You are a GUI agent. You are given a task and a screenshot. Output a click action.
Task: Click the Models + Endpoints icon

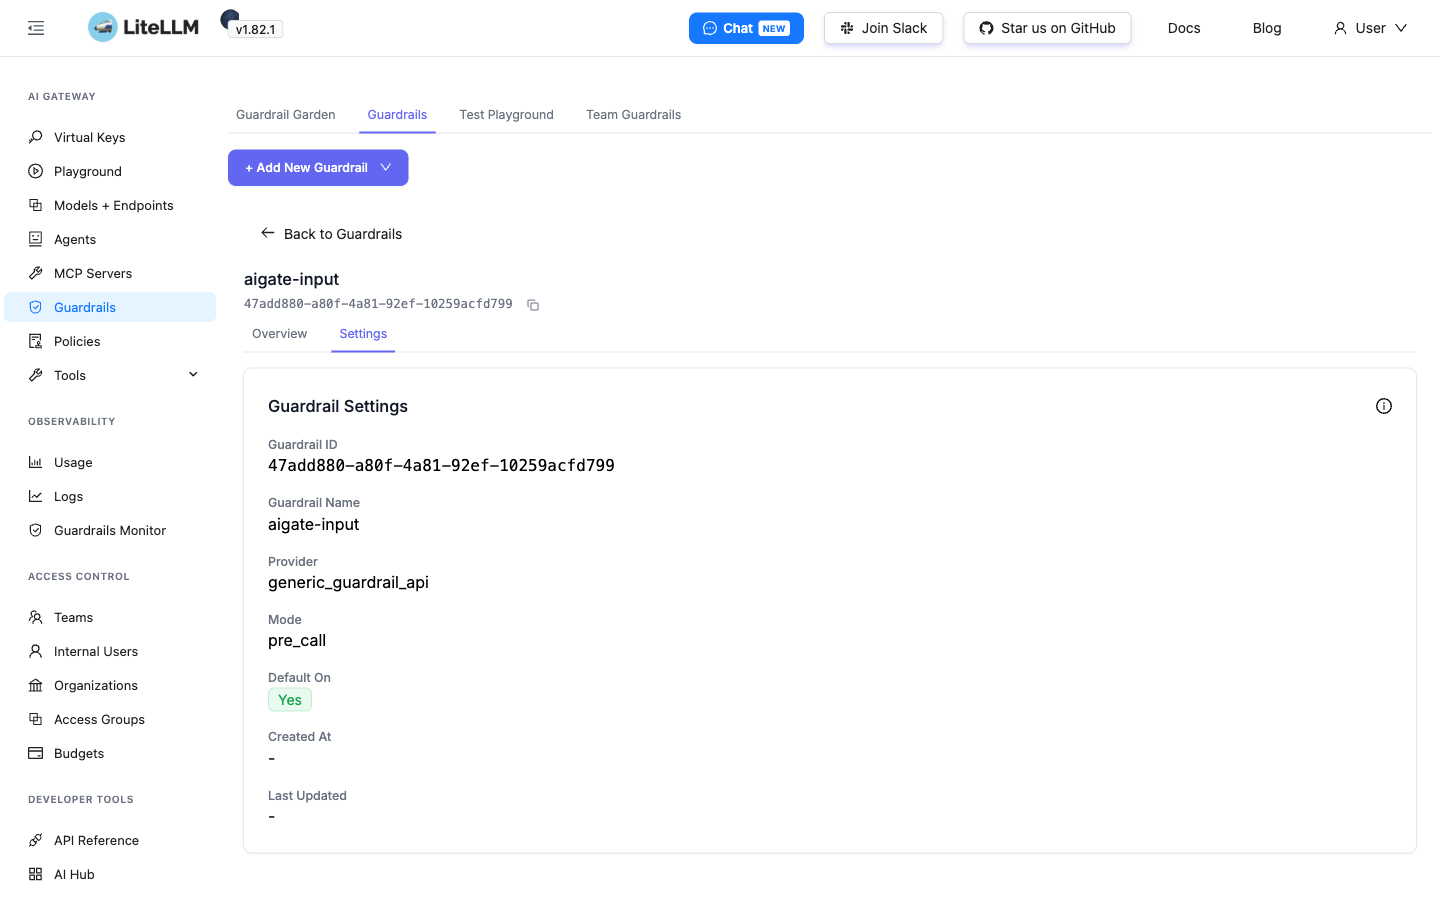coord(36,205)
